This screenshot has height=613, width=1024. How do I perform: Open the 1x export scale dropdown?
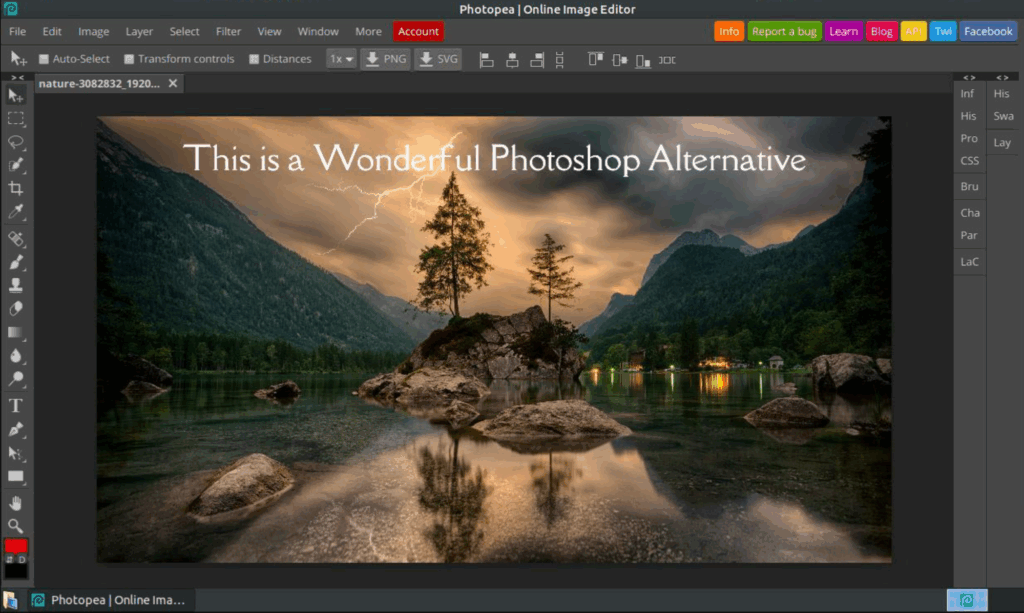(341, 59)
